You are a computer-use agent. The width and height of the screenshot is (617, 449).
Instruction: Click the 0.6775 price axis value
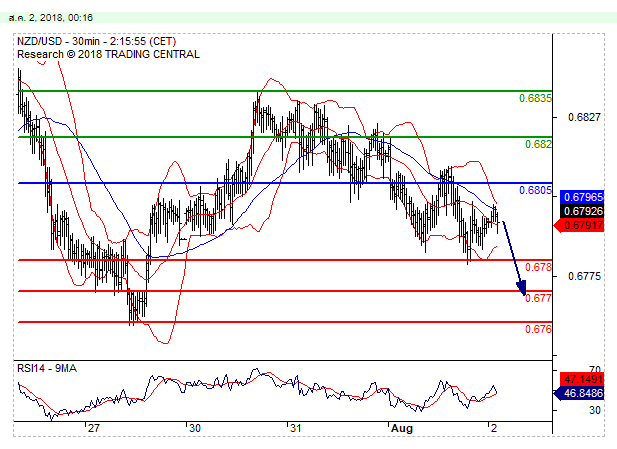(584, 276)
